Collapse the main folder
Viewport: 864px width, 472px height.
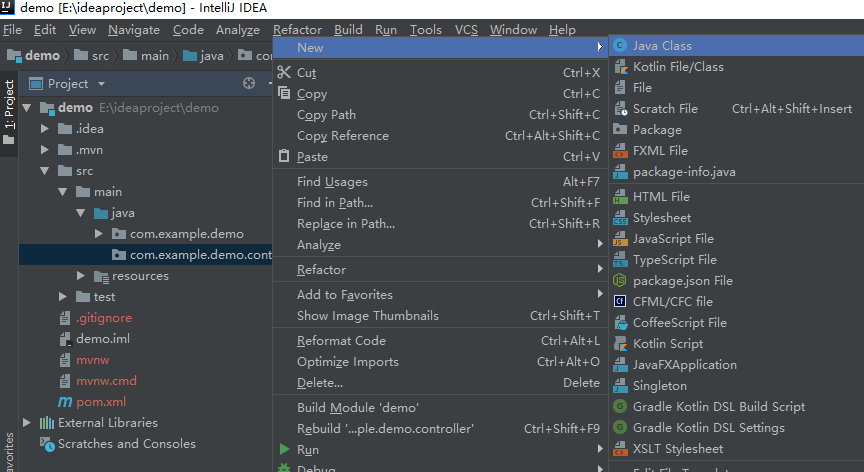coord(63,192)
